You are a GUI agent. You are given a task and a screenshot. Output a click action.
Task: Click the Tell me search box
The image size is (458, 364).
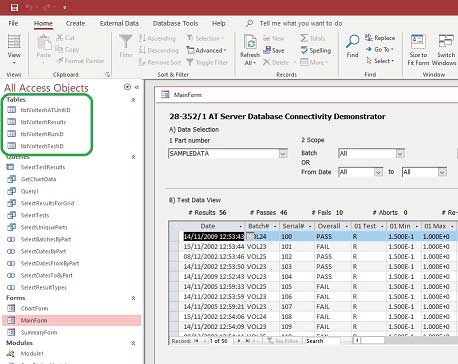coord(301,23)
